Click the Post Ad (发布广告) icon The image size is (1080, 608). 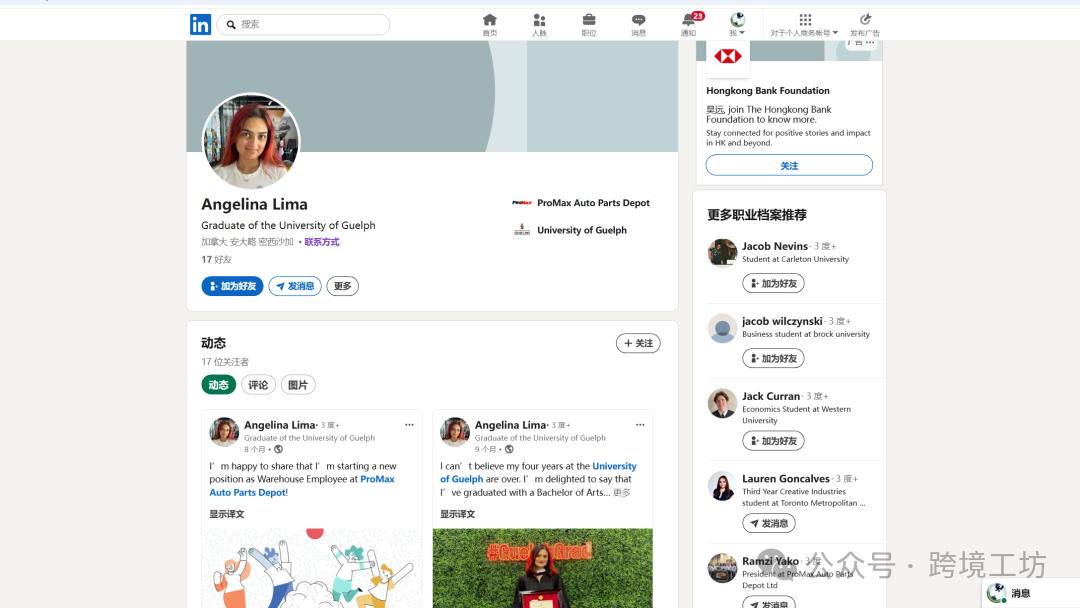point(865,20)
